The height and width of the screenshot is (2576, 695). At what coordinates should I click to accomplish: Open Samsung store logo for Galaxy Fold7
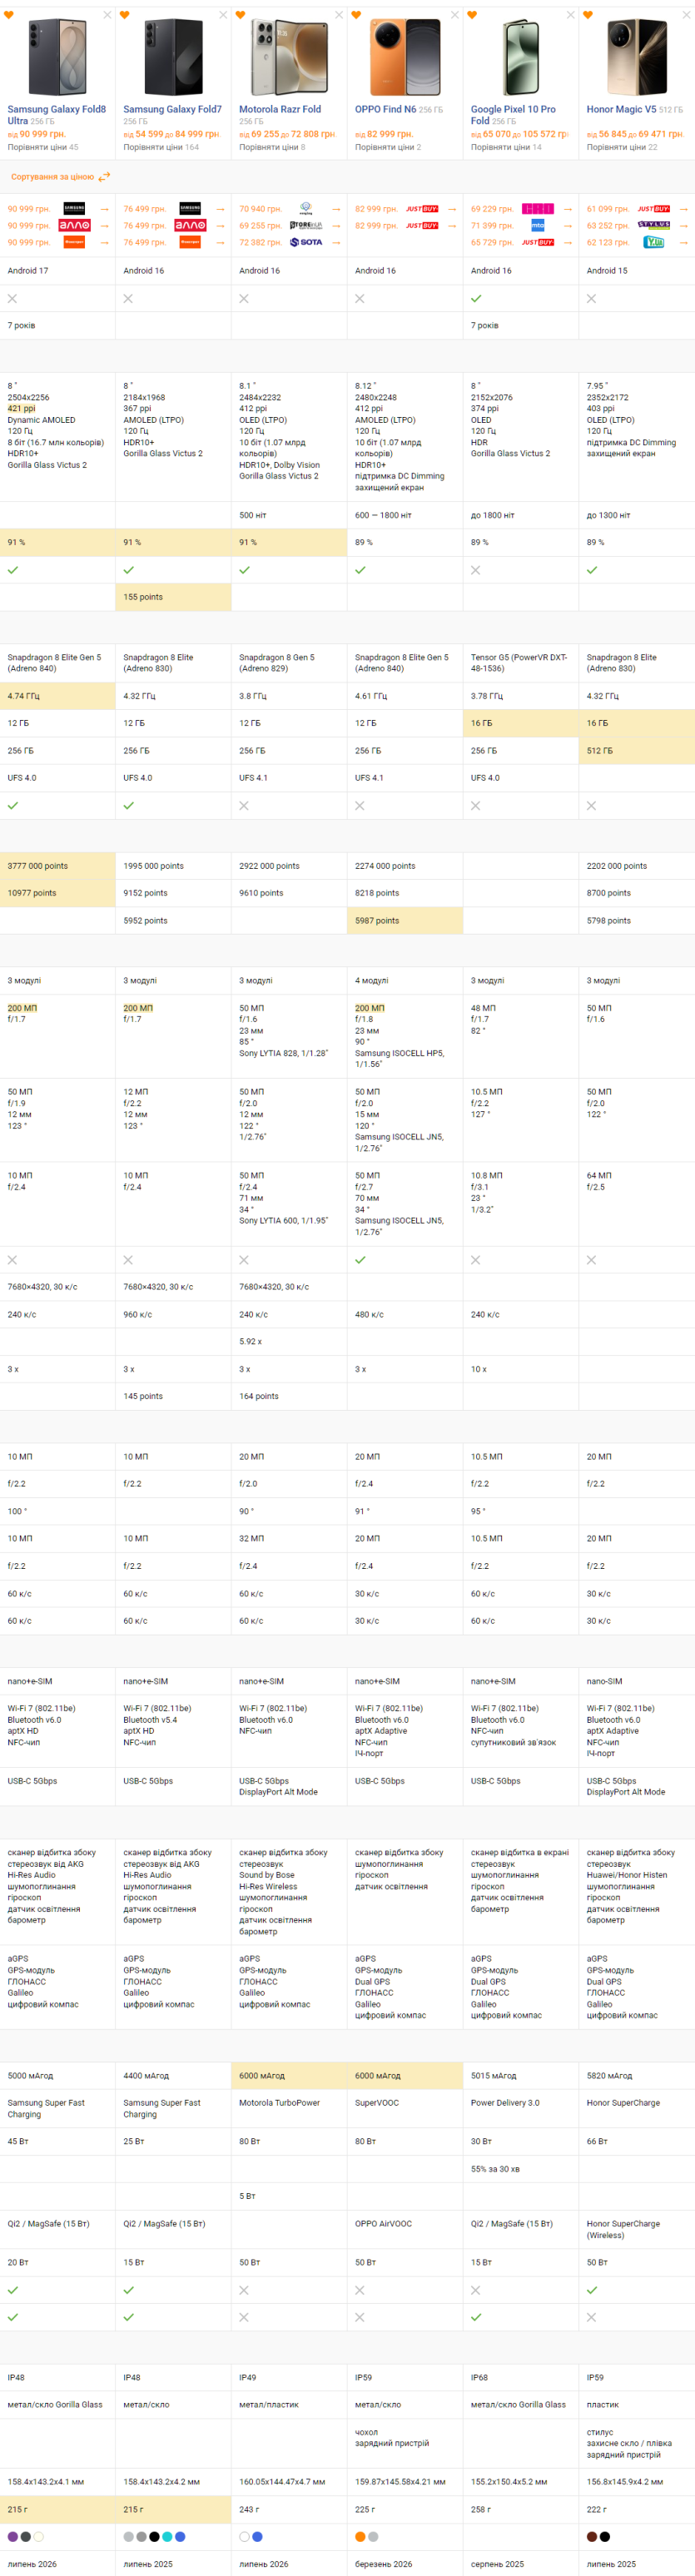coord(190,209)
